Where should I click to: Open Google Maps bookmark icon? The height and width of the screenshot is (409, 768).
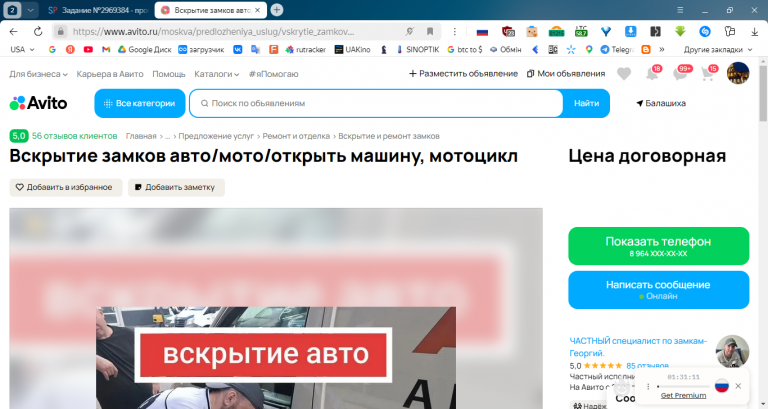589,49
